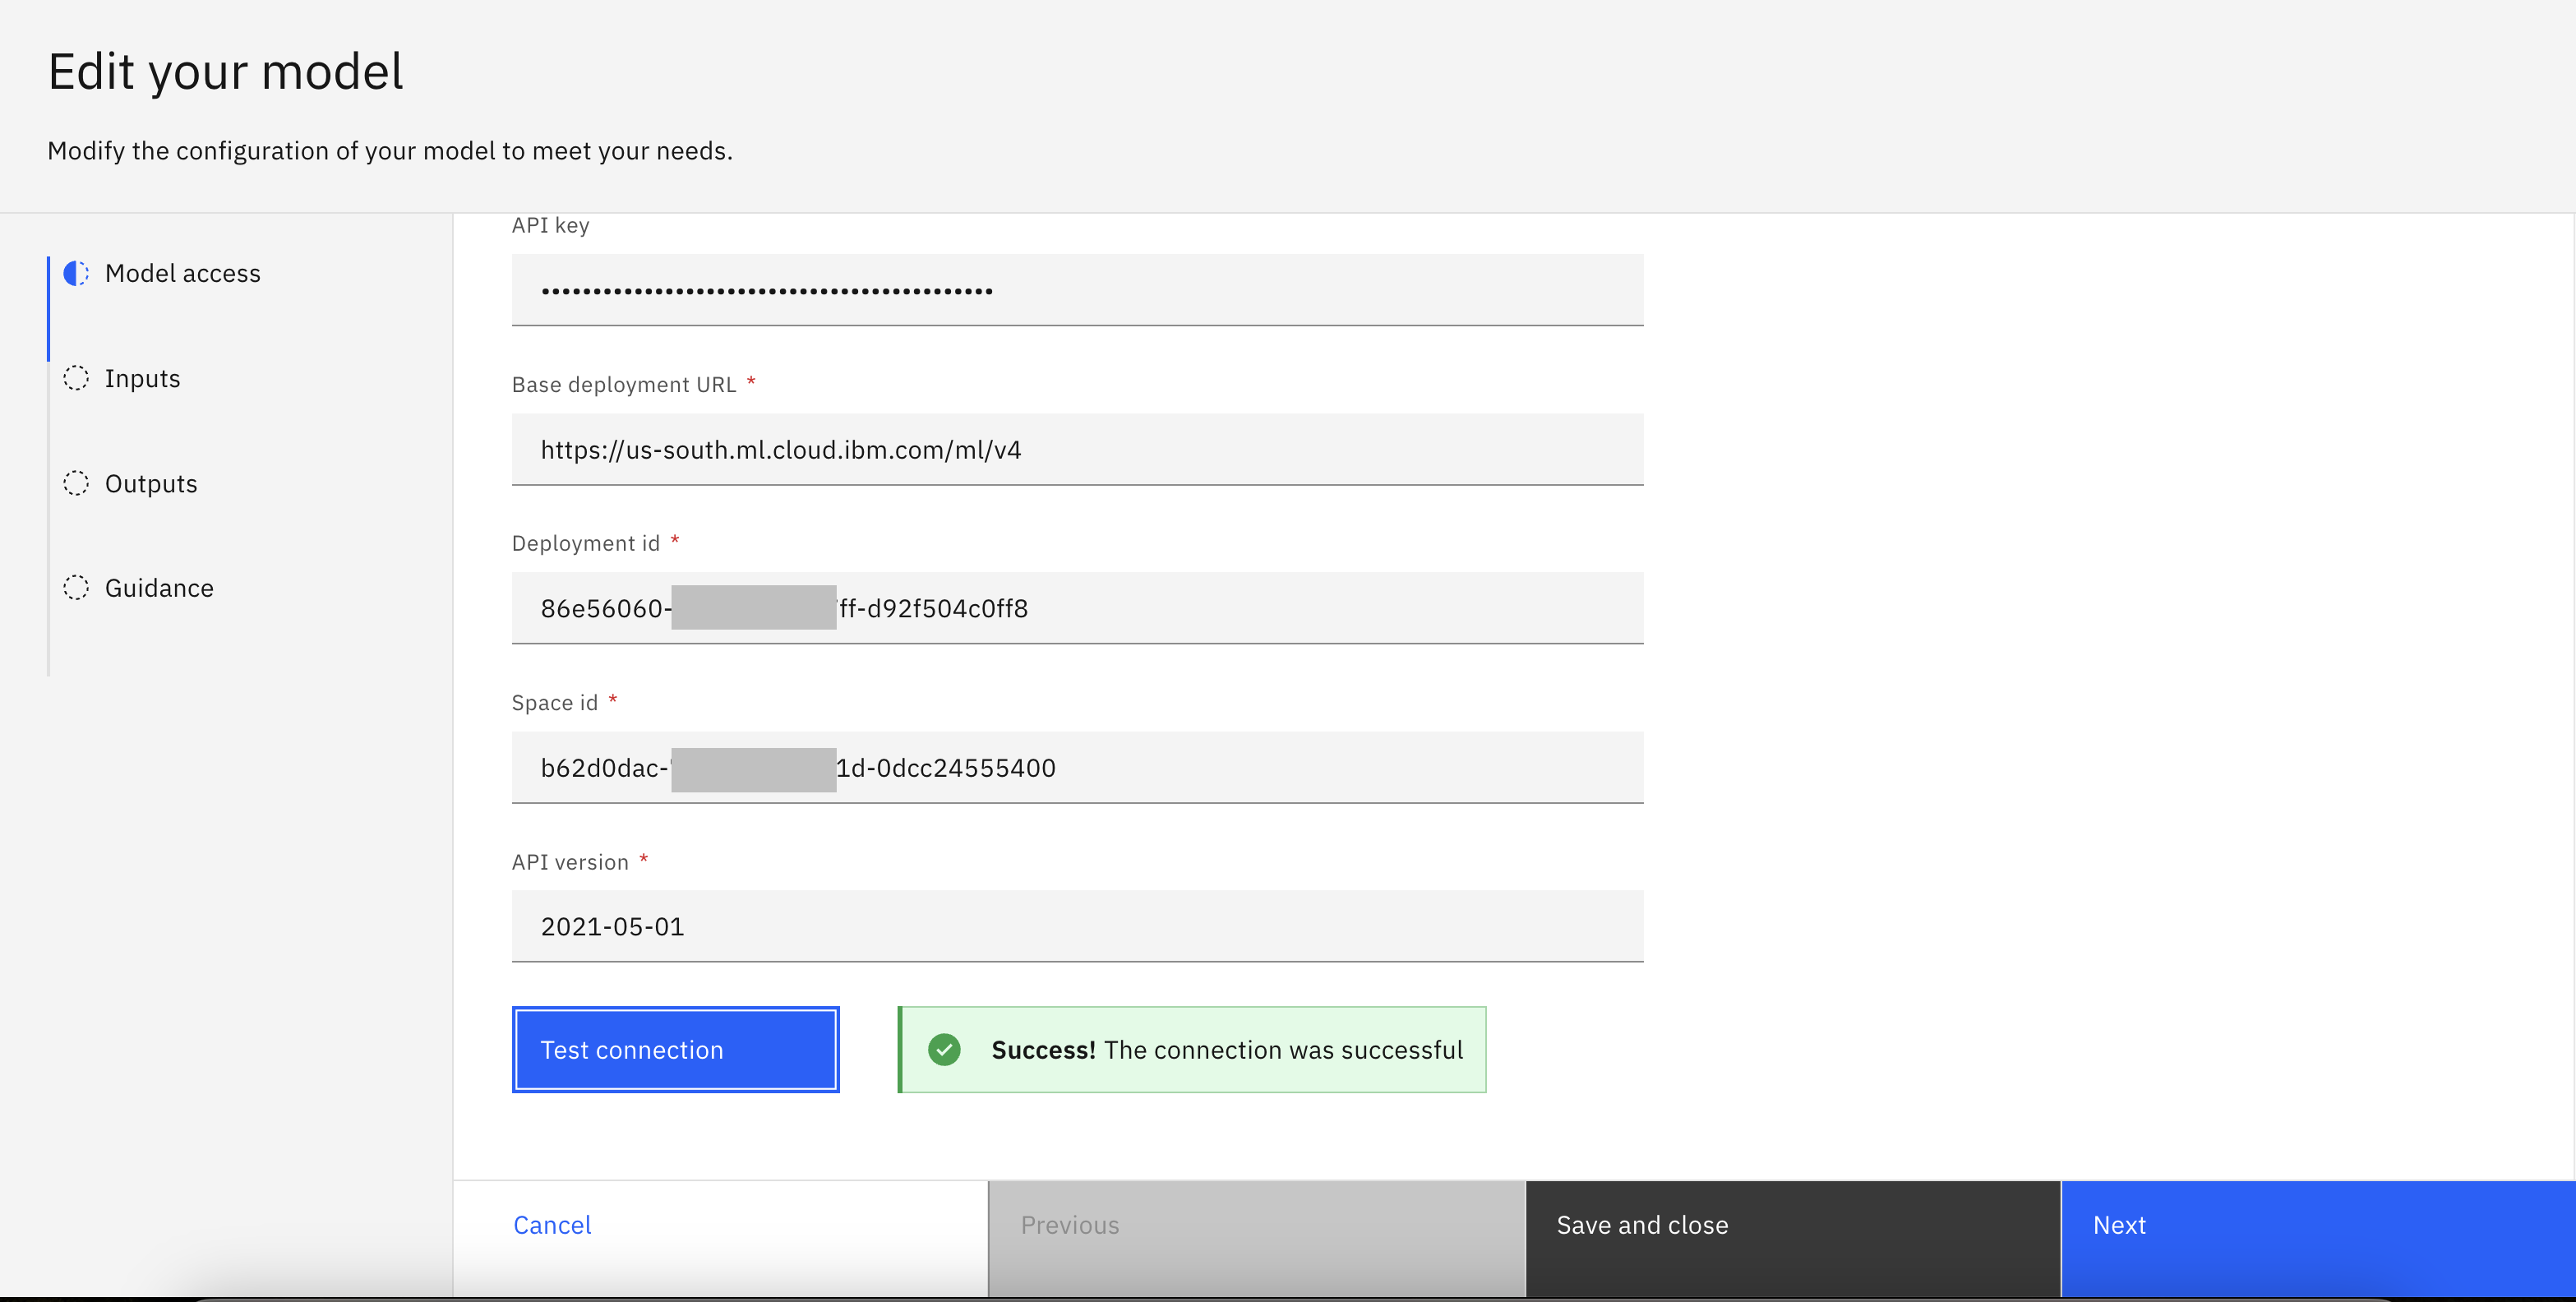Proceed with the Next button

click(x=2316, y=1238)
